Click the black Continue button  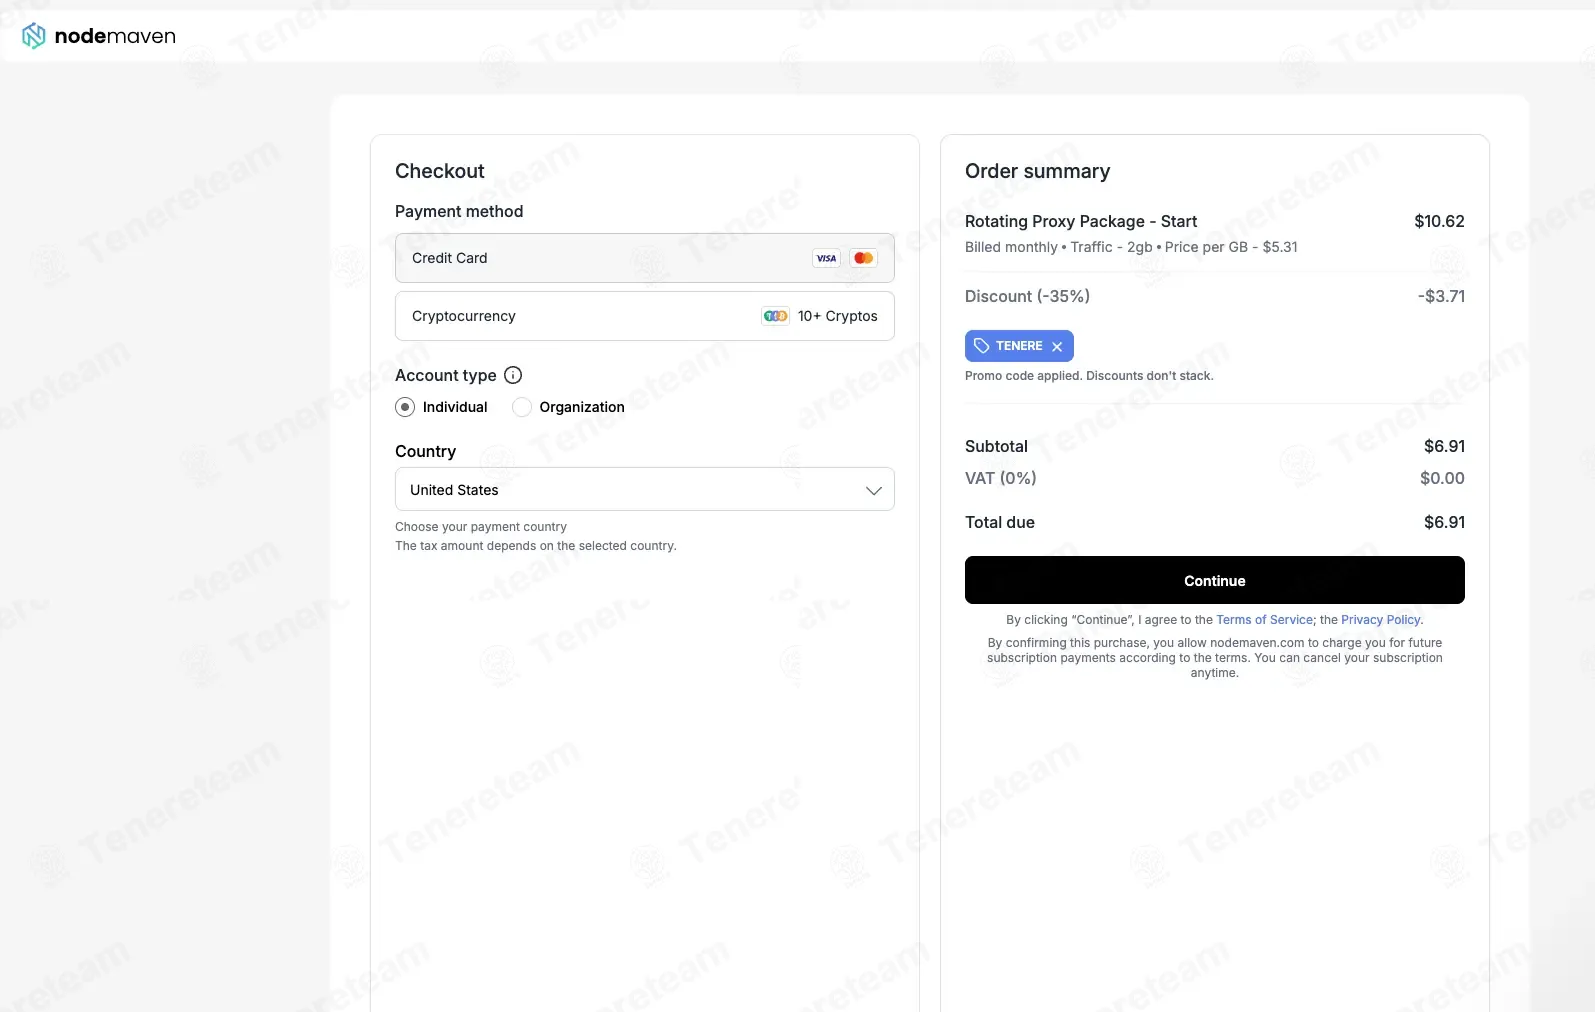click(x=1215, y=580)
